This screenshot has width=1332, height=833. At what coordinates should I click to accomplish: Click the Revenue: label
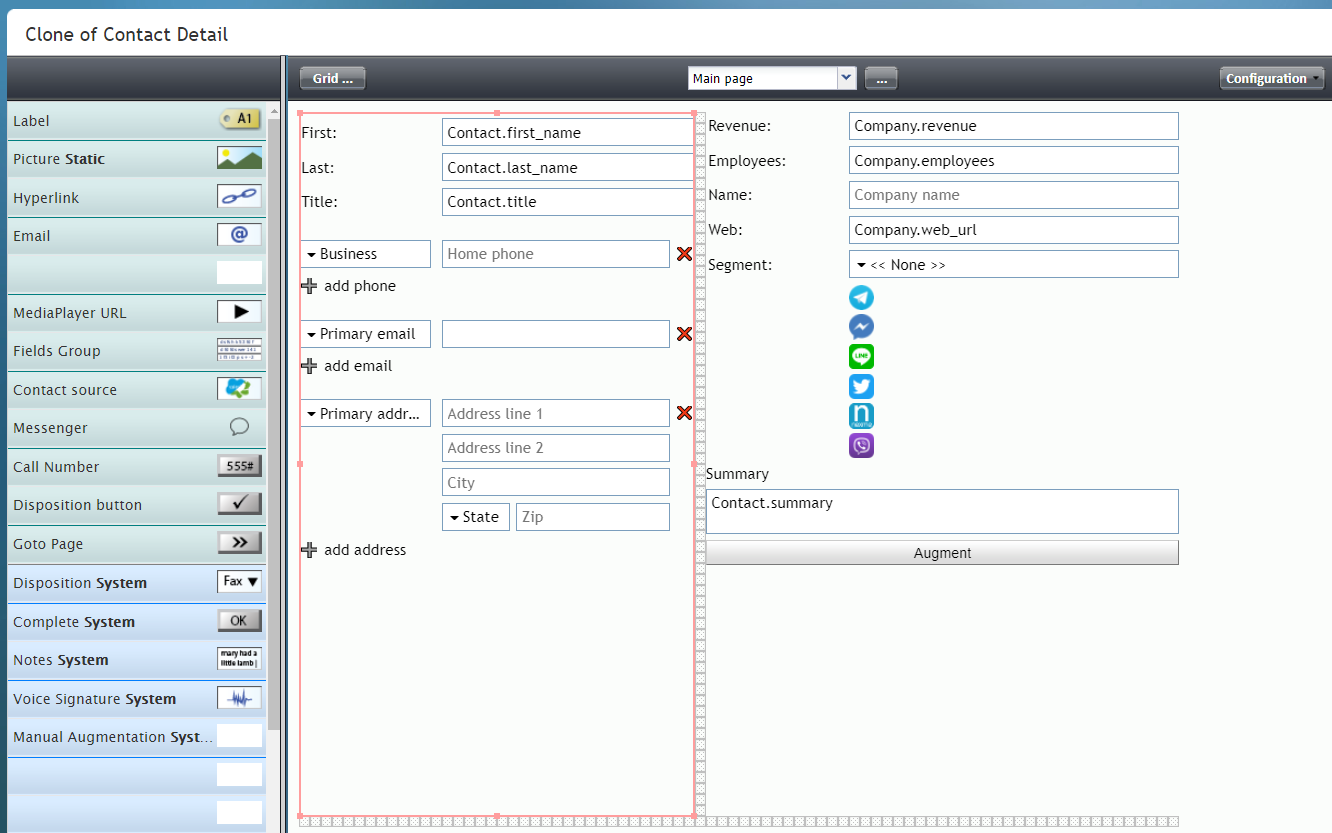coord(740,126)
